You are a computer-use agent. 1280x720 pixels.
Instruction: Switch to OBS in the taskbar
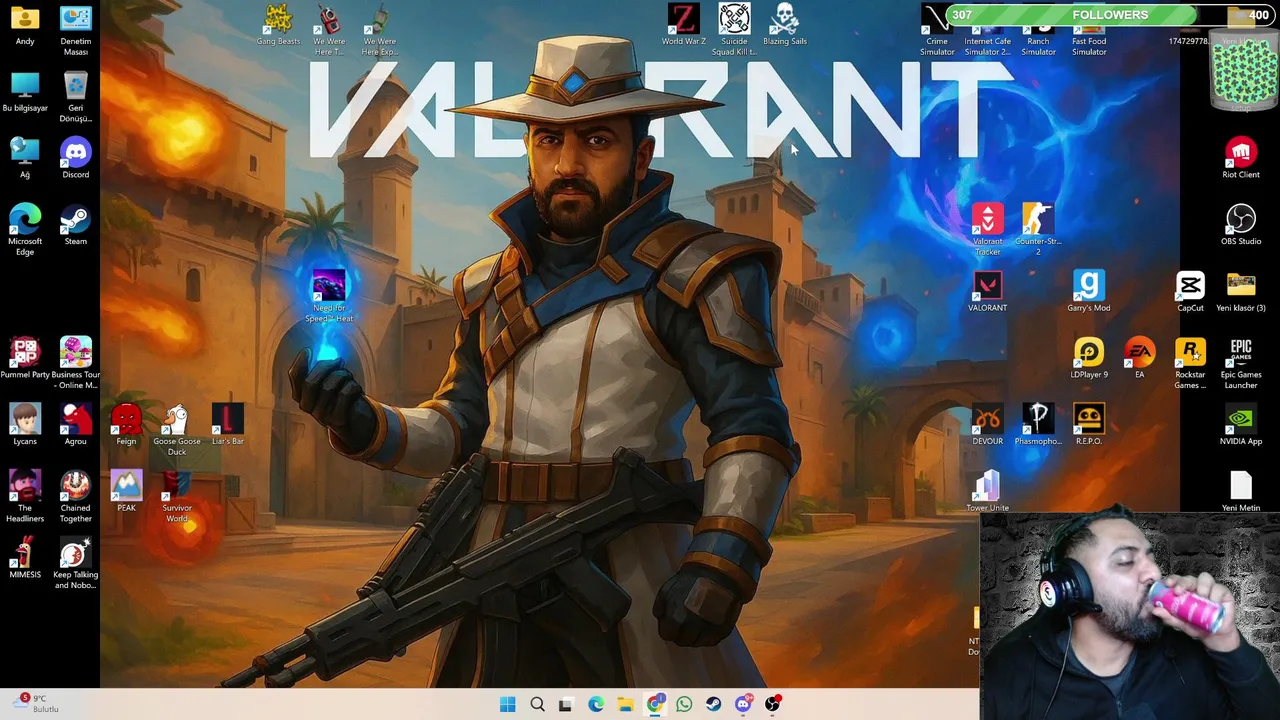[772, 704]
